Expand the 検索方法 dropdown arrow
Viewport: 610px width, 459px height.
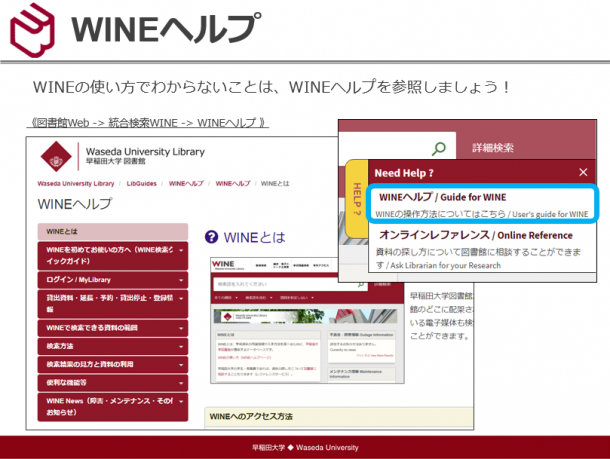181,347
